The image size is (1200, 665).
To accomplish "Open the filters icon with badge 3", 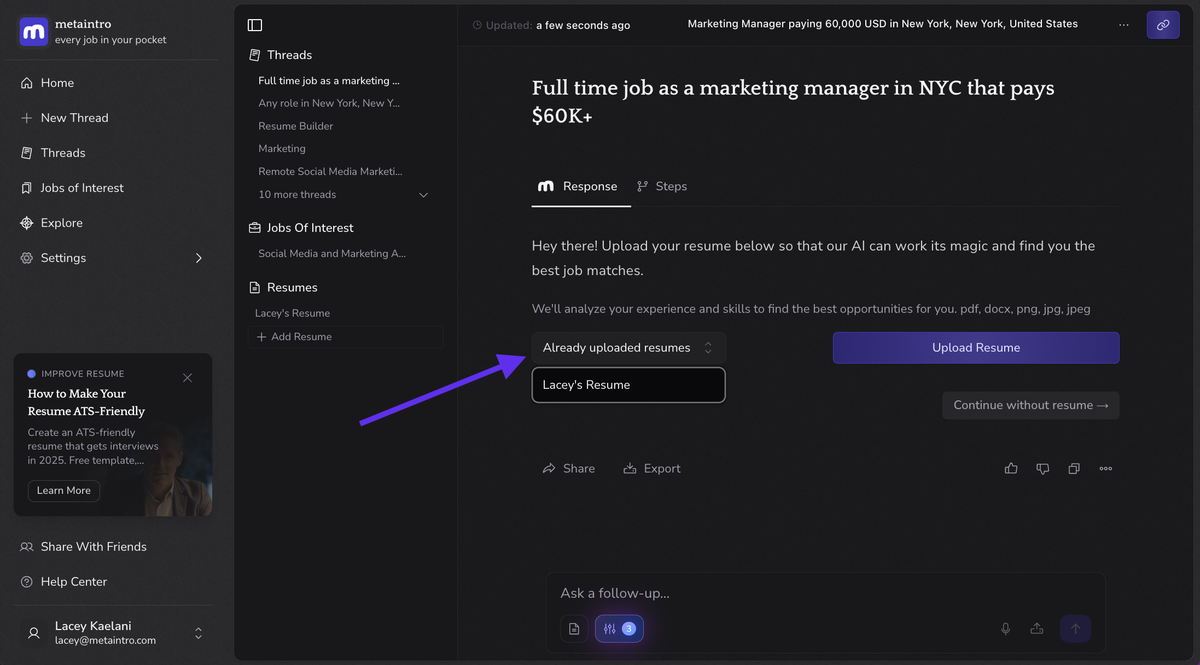I will coord(619,629).
